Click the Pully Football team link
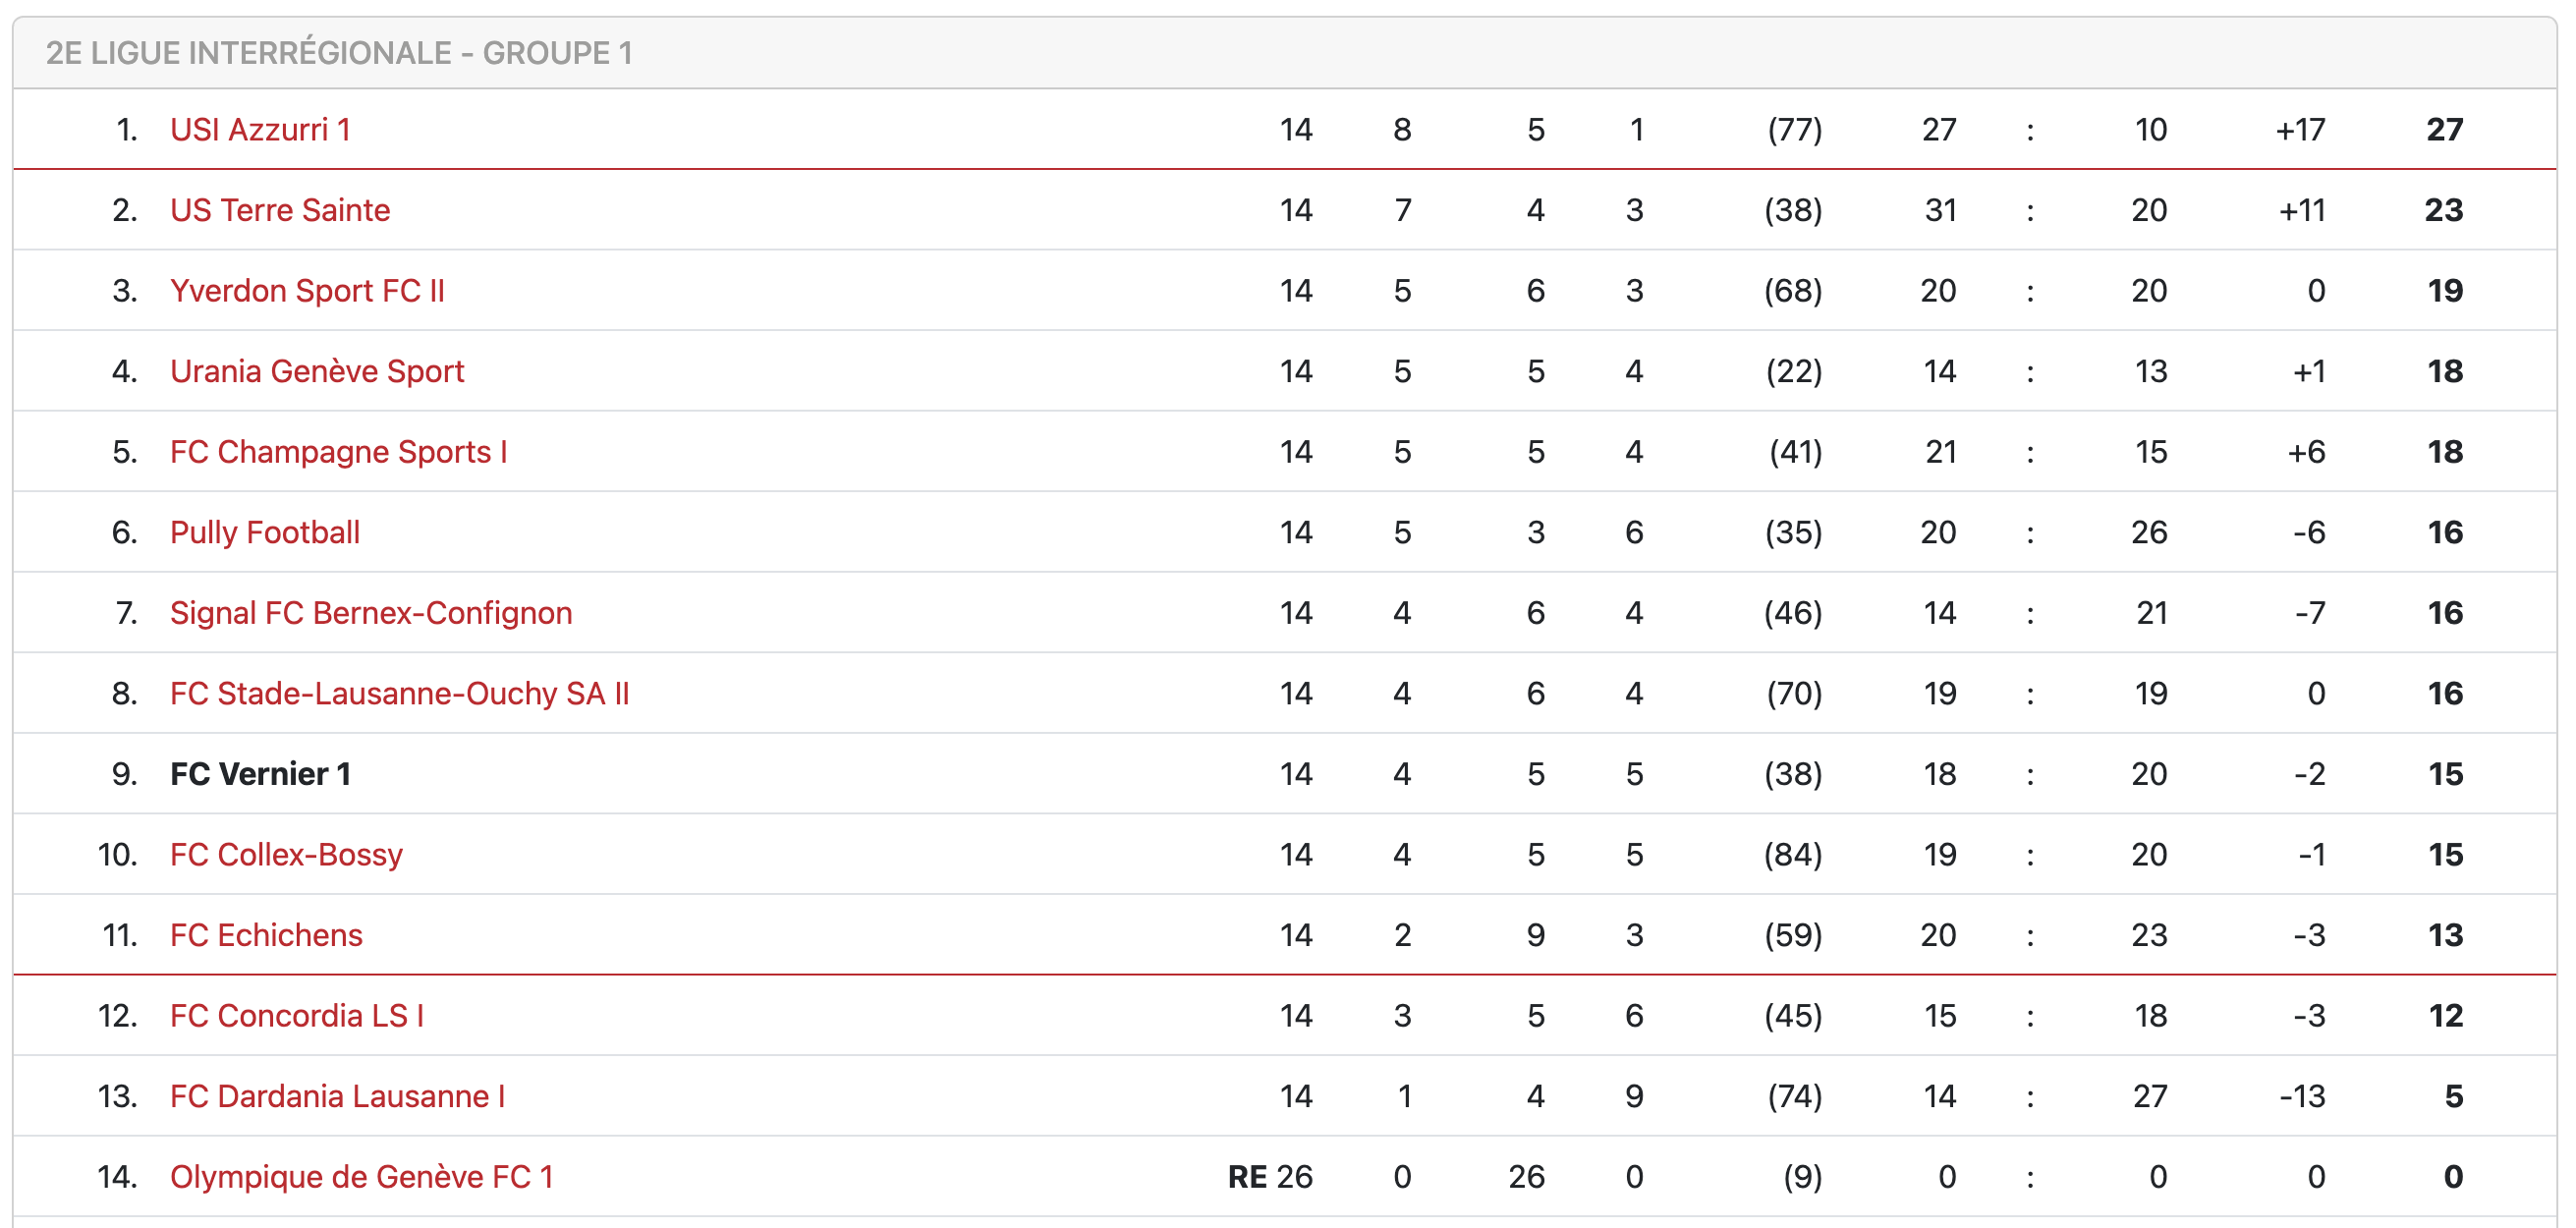Viewport: 2576px width, 1228px height. 265,532
